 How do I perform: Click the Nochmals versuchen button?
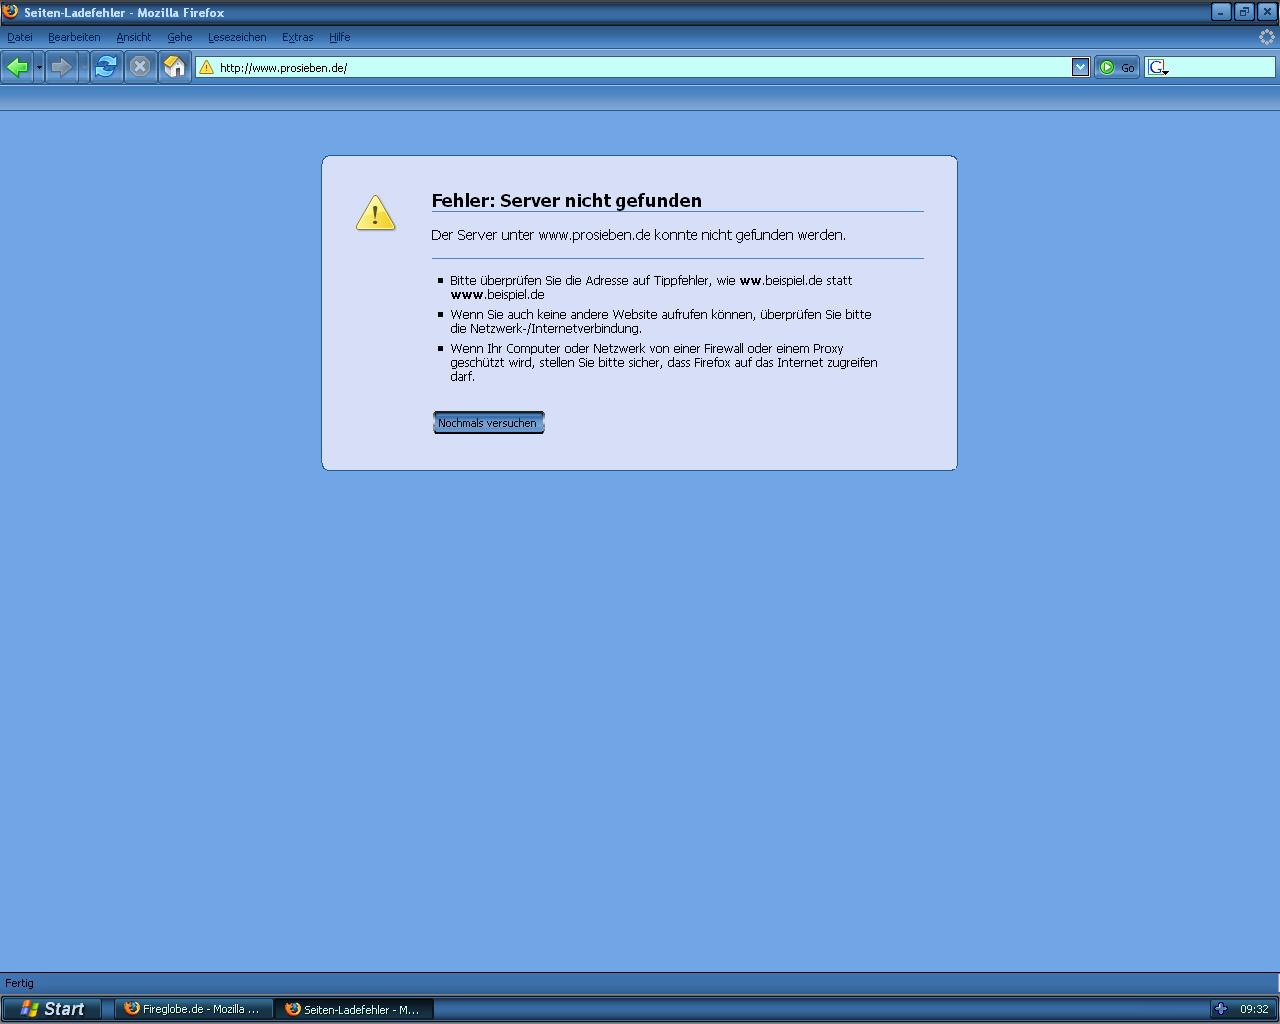pos(488,423)
